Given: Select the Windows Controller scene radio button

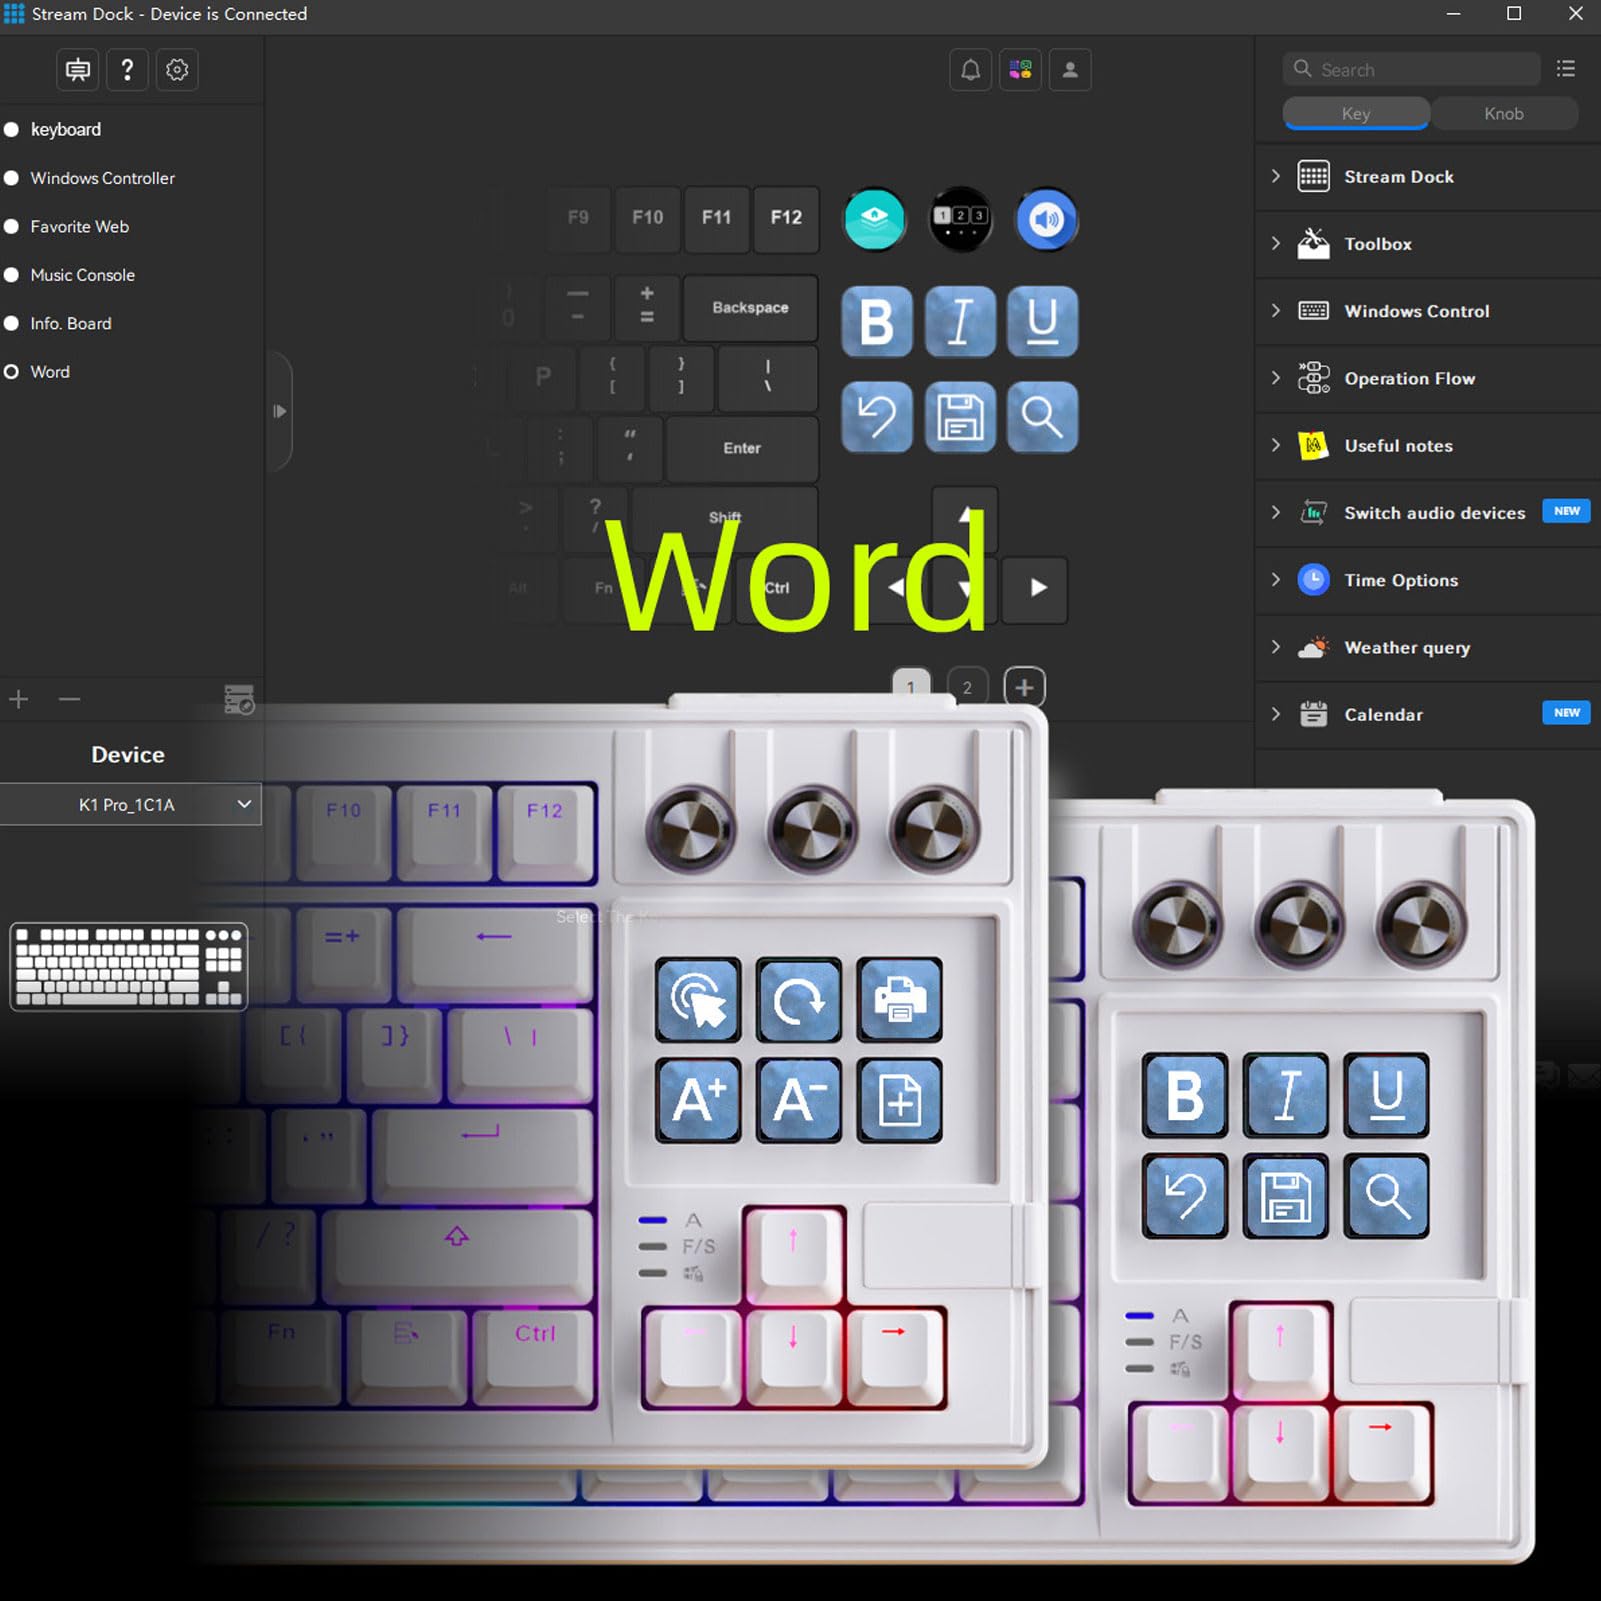Looking at the screenshot, I should click(x=12, y=178).
